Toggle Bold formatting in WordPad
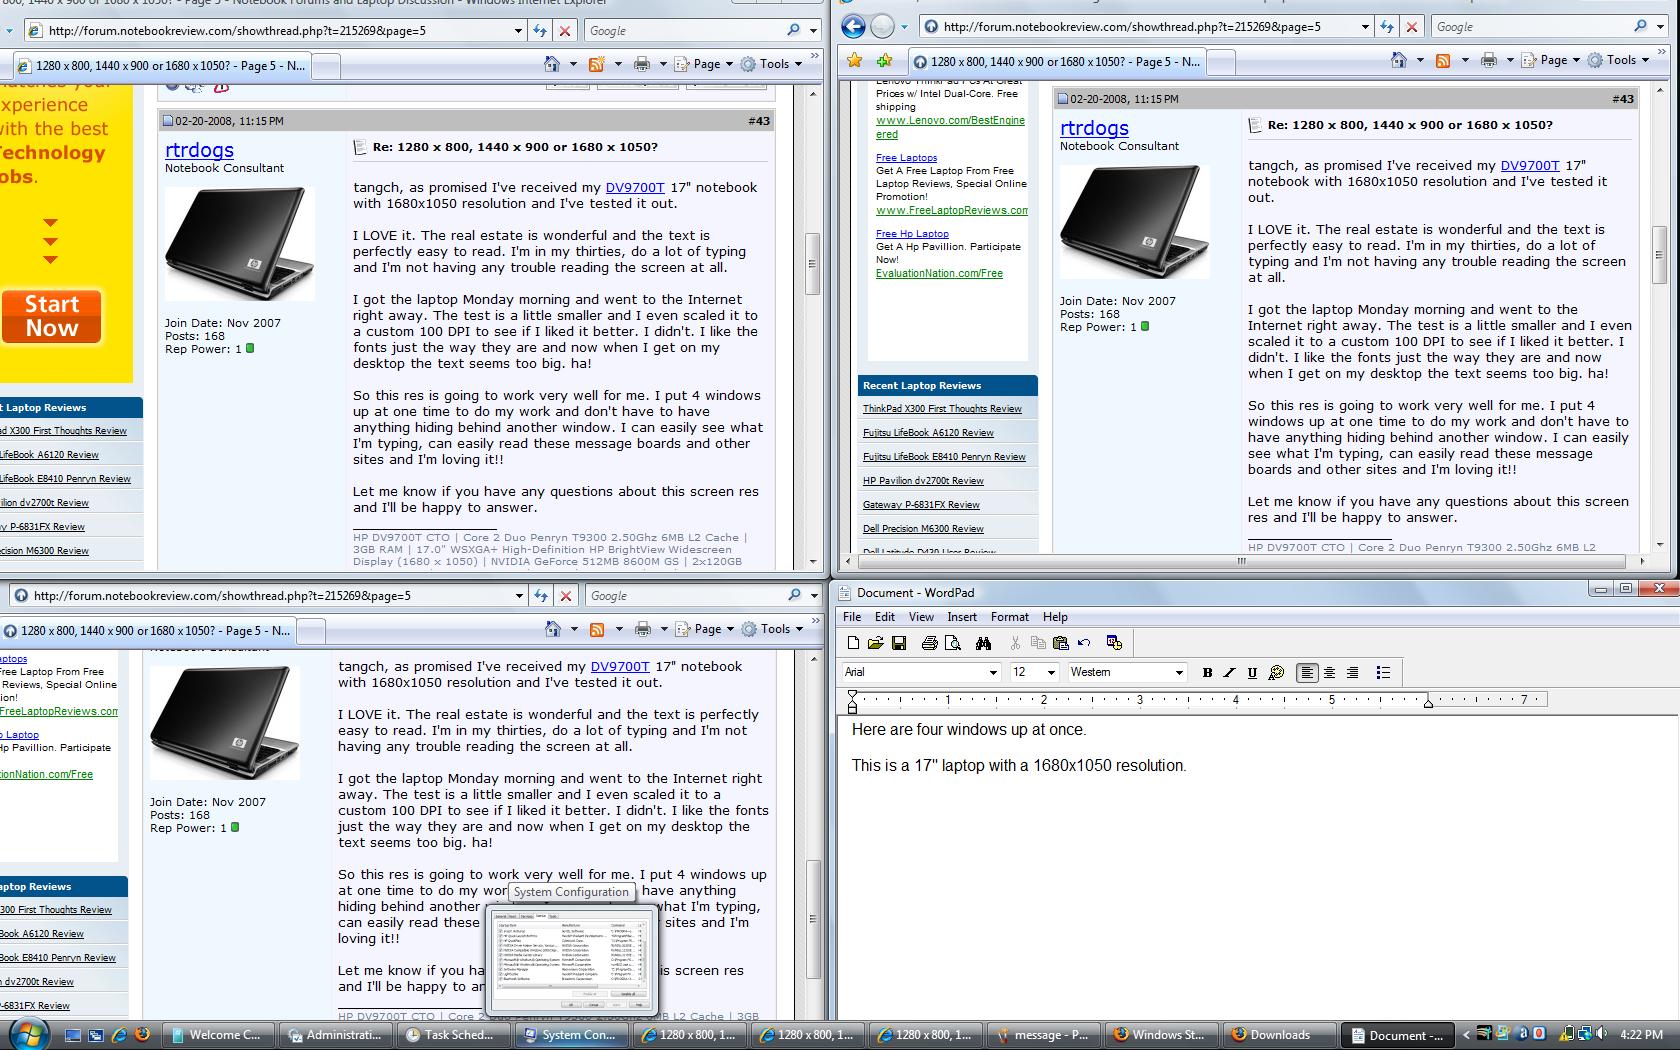1680x1050 pixels. coord(1207,673)
